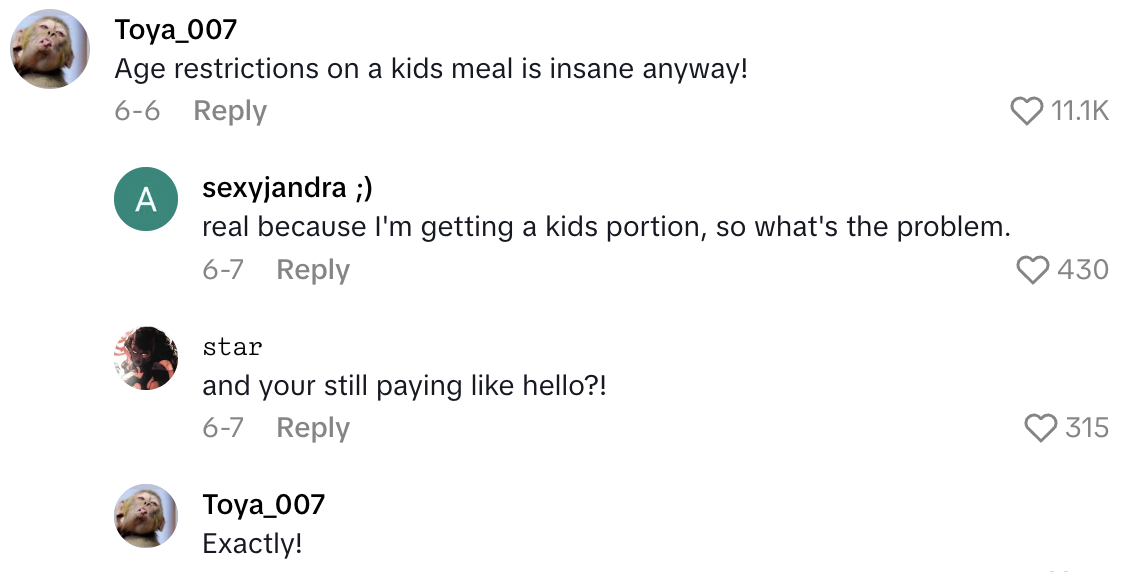This screenshot has height=572, width=1146.
Task: Click the 11.1K like count
Action: (x=1080, y=111)
